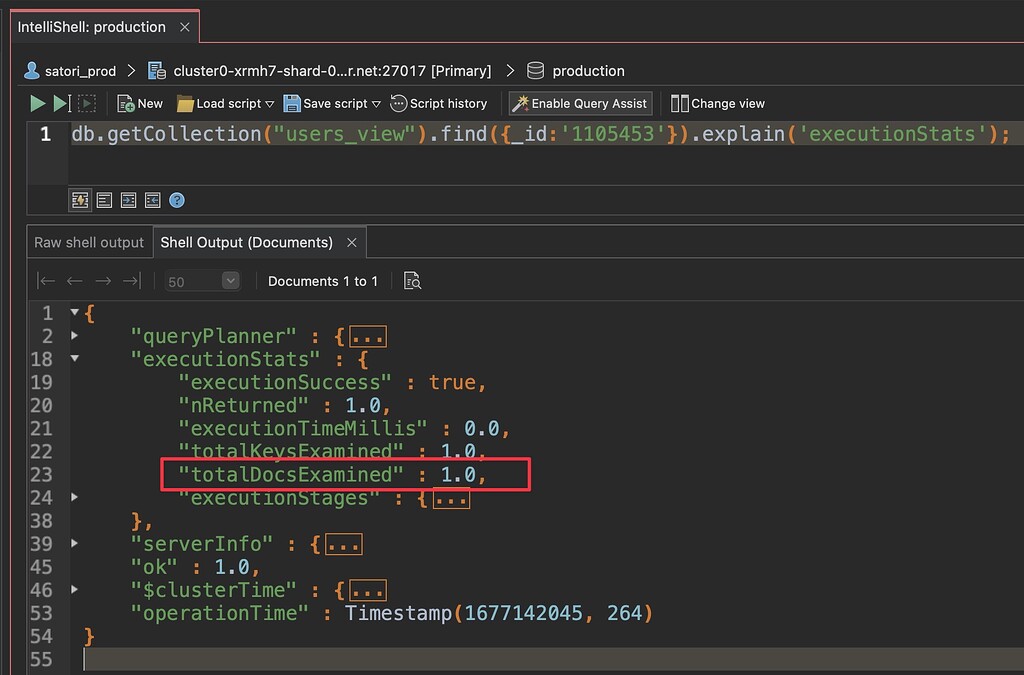Go to the first page of documents

[x=46, y=281]
